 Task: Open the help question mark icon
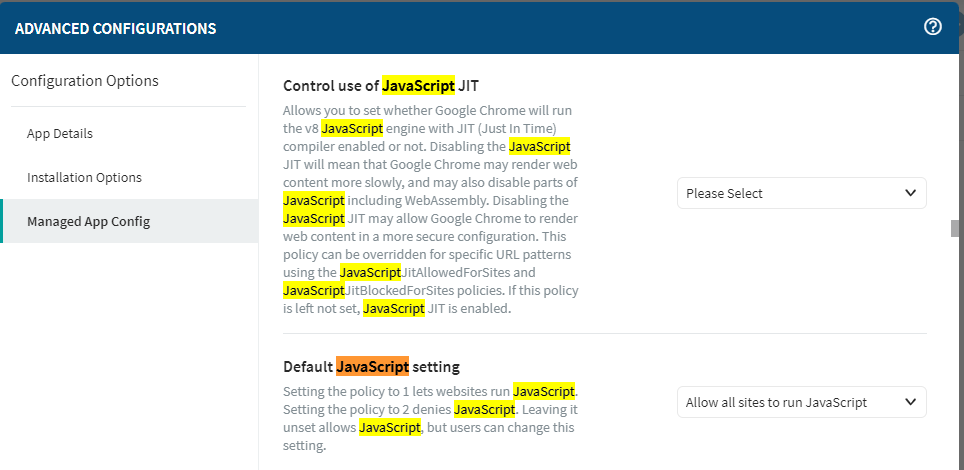point(933,27)
